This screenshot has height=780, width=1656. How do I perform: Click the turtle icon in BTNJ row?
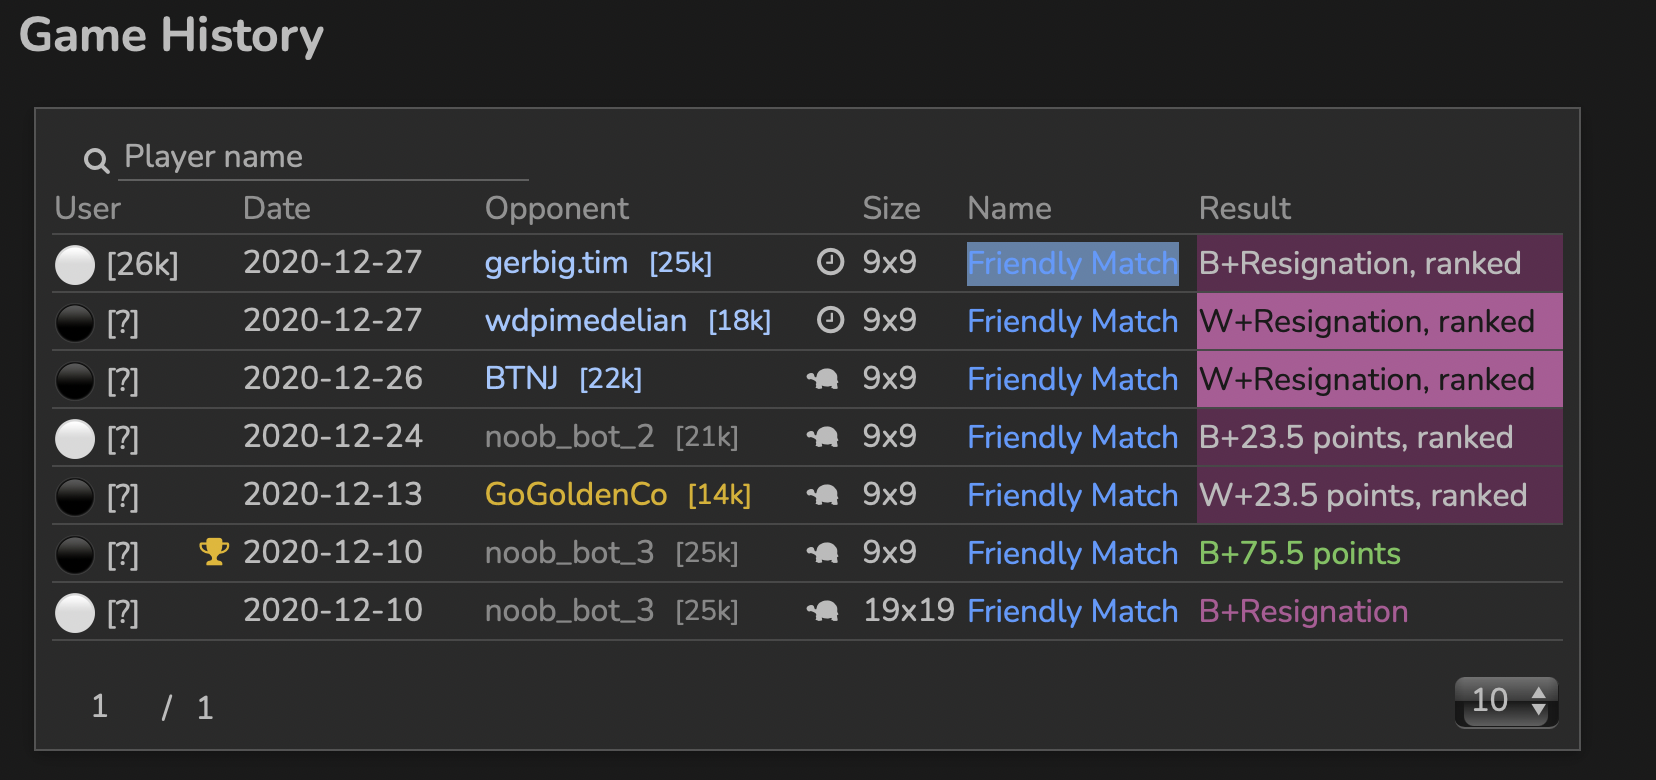(x=822, y=379)
